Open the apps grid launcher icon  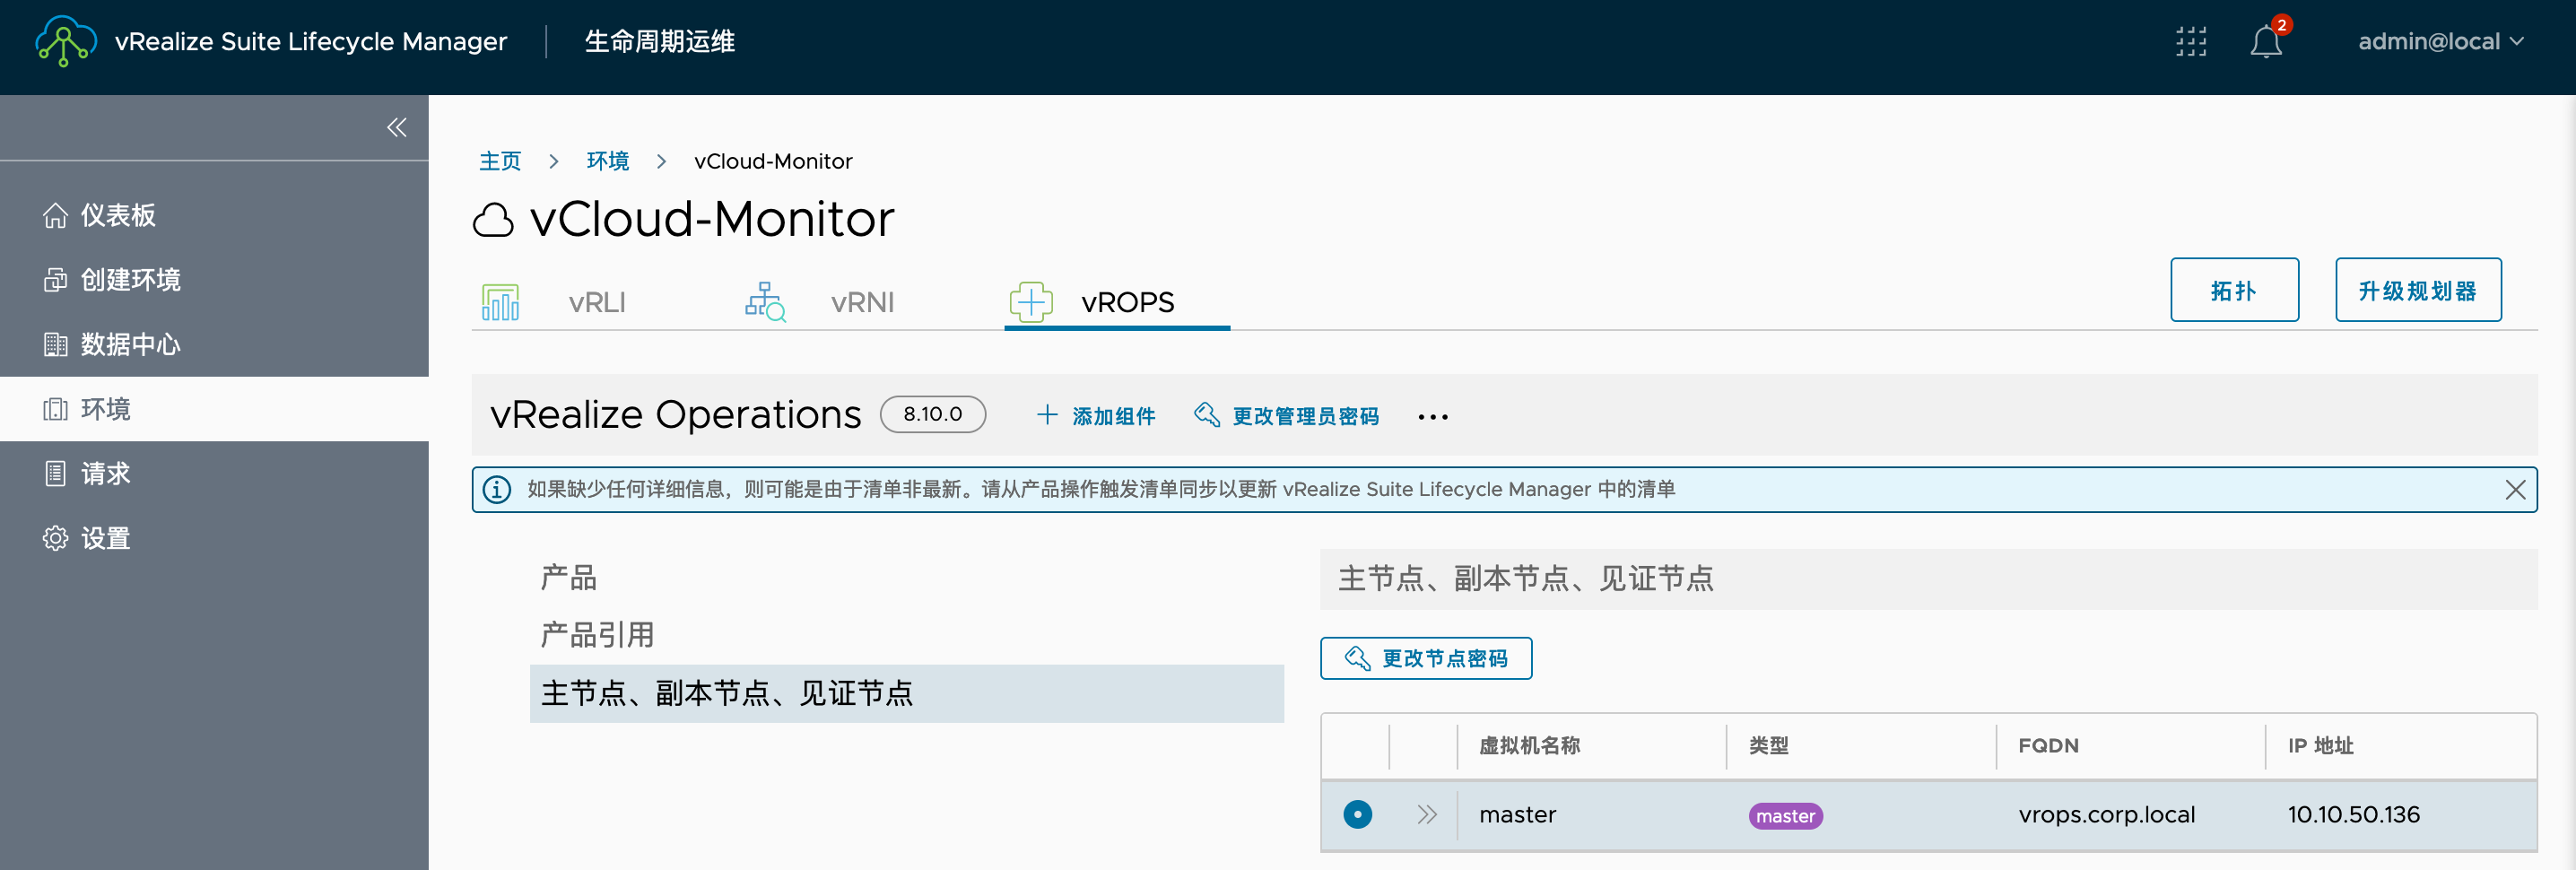2190,42
